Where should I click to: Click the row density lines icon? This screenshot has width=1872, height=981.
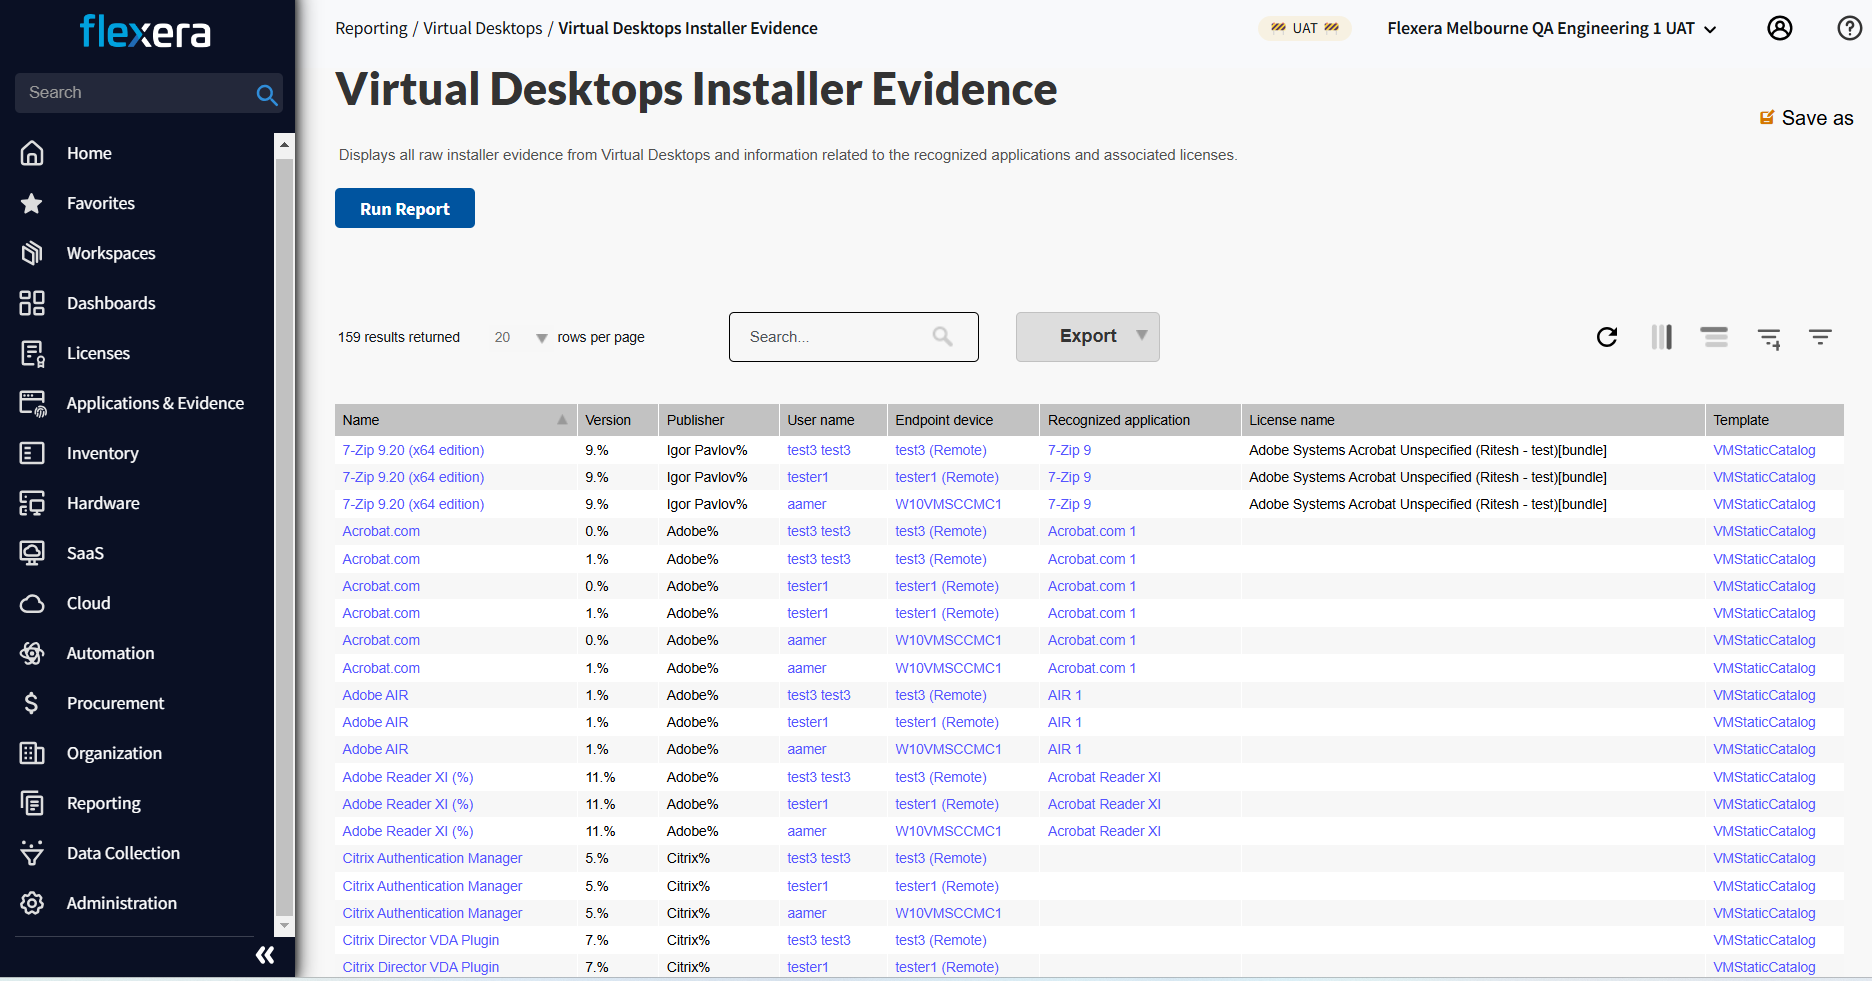click(x=1714, y=337)
